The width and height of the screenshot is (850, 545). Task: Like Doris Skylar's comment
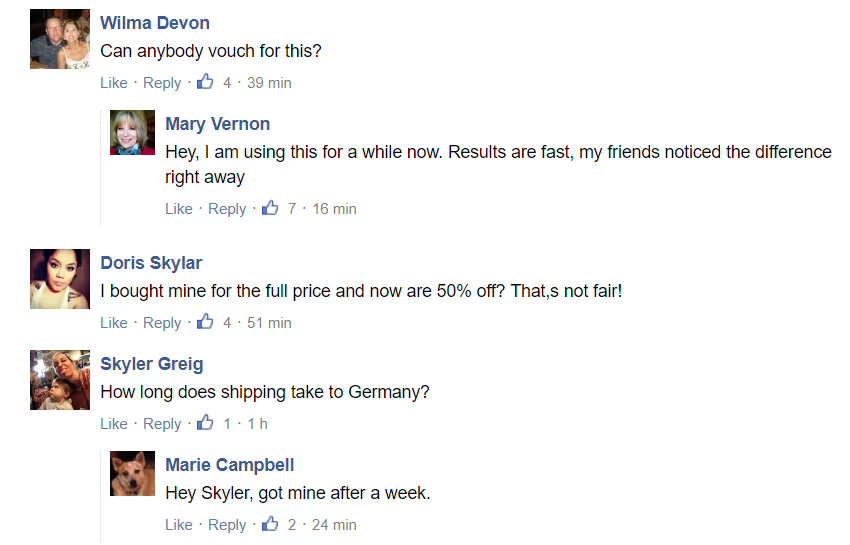click(114, 323)
